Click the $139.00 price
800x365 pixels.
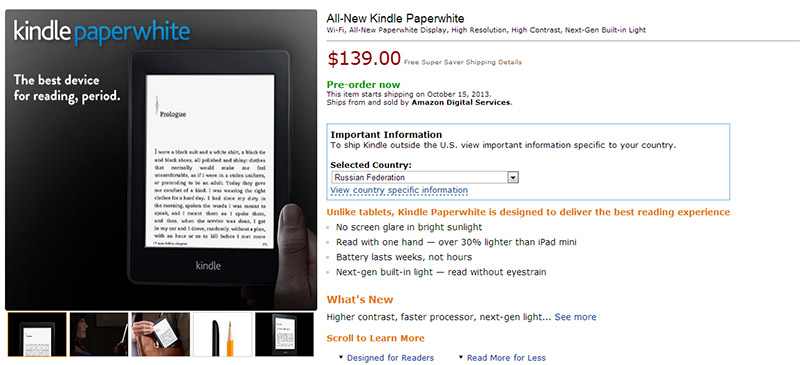(x=364, y=59)
